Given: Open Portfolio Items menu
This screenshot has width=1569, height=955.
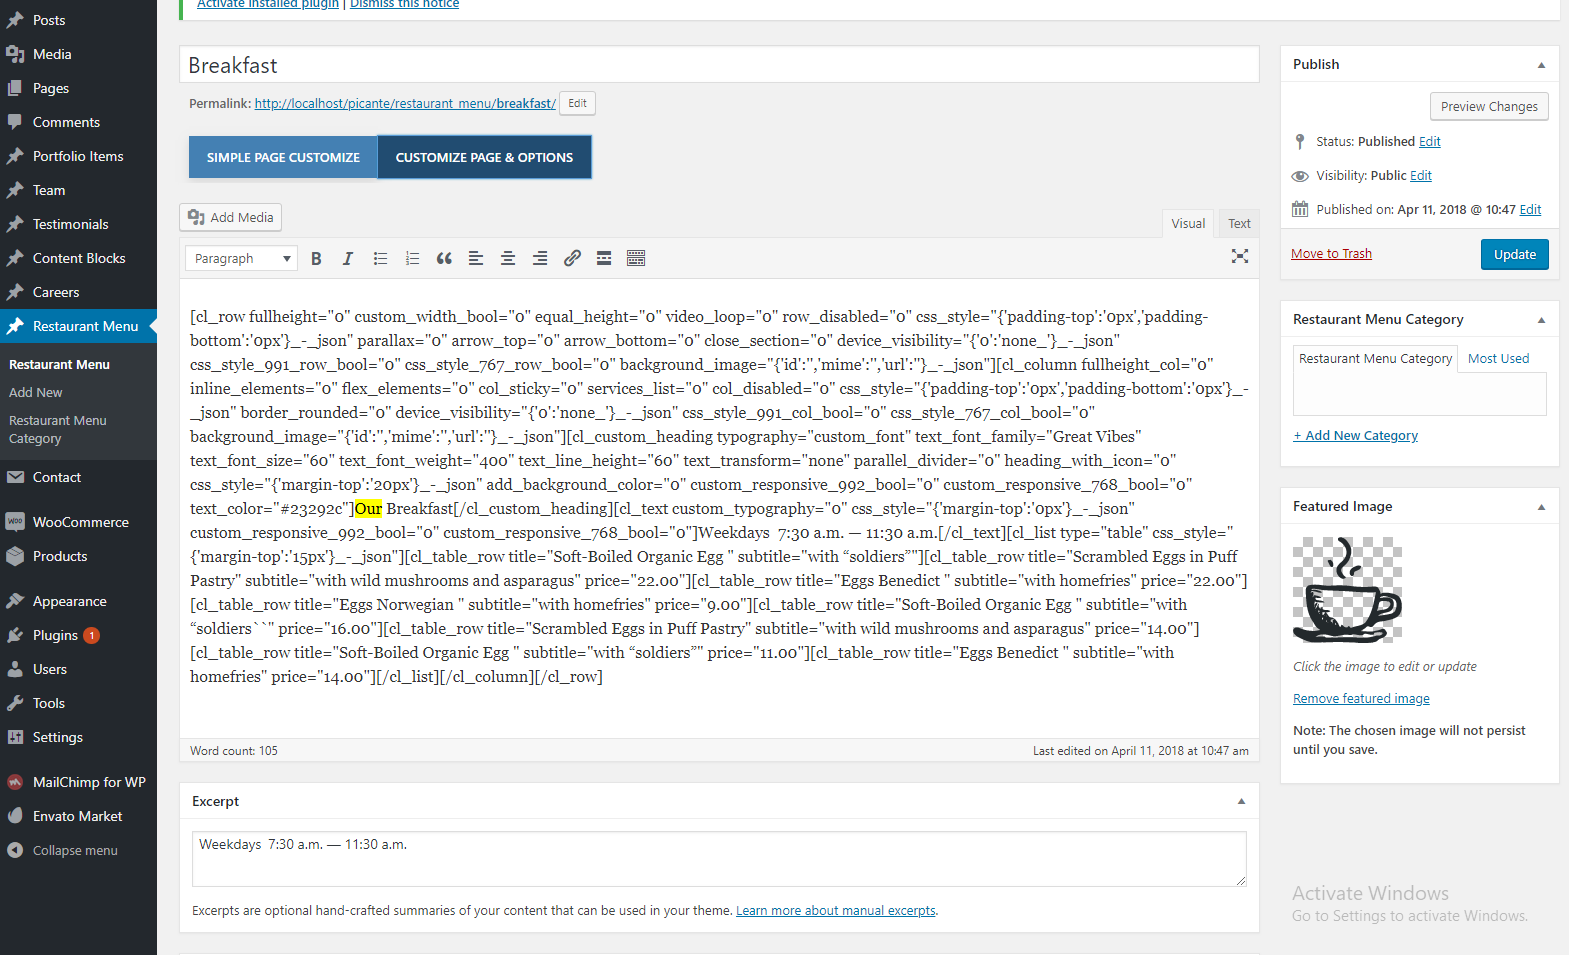Looking at the screenshot, I should (x=78, y=156).
